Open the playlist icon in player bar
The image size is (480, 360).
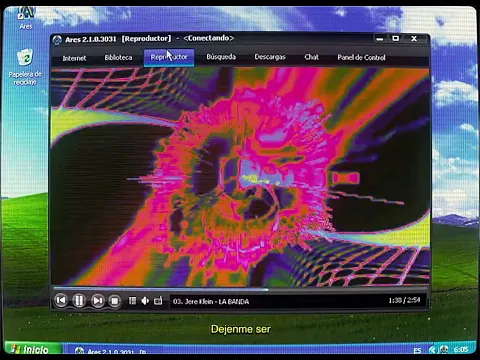132,301
